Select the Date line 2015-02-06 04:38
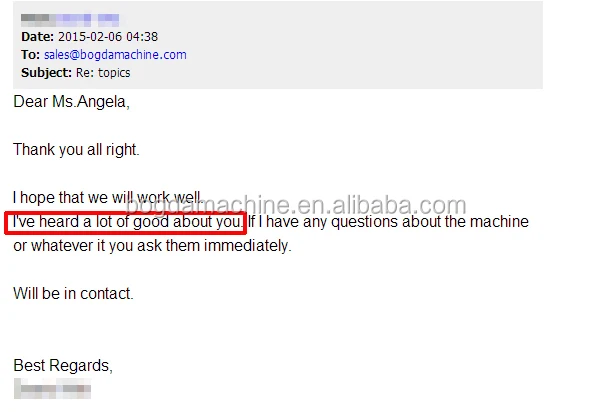The image size is (591, 412). click(x=89, y=37)
